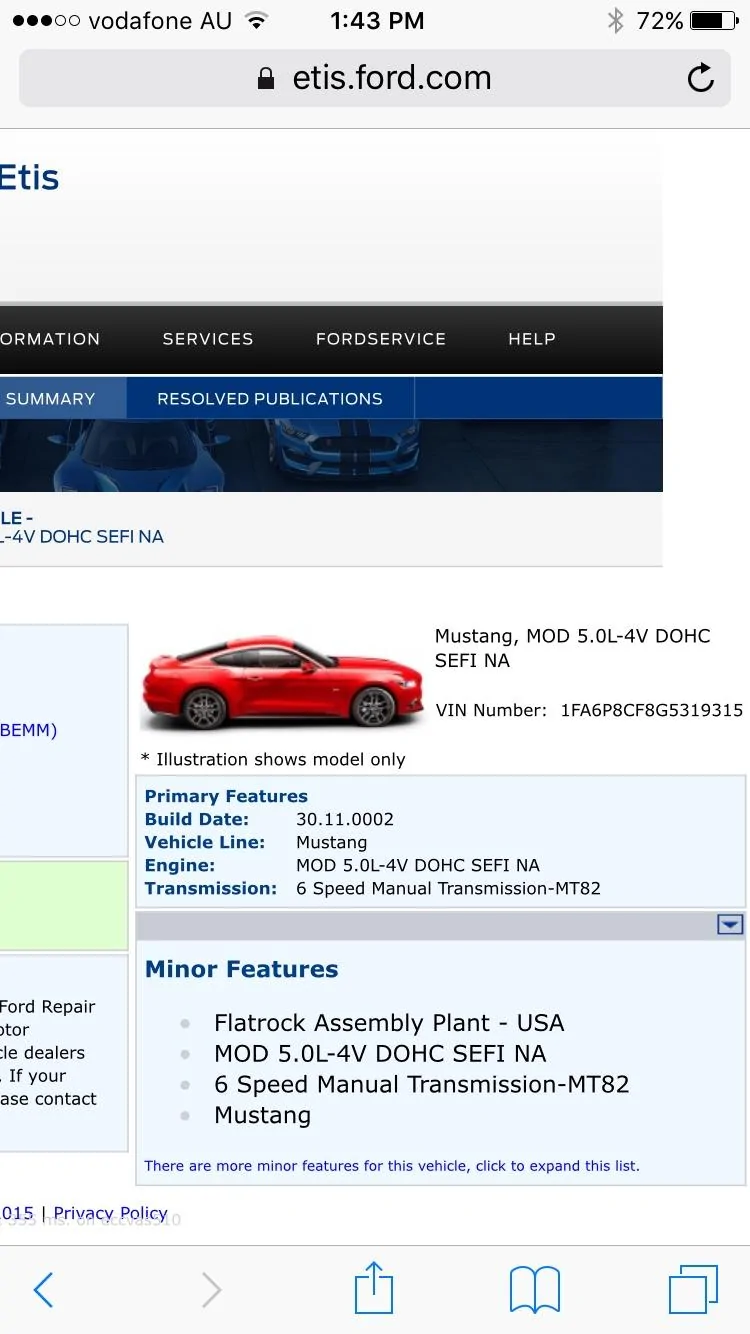Select the VIN number 1FA6P8CF8G5319315

tap(651, 710)
